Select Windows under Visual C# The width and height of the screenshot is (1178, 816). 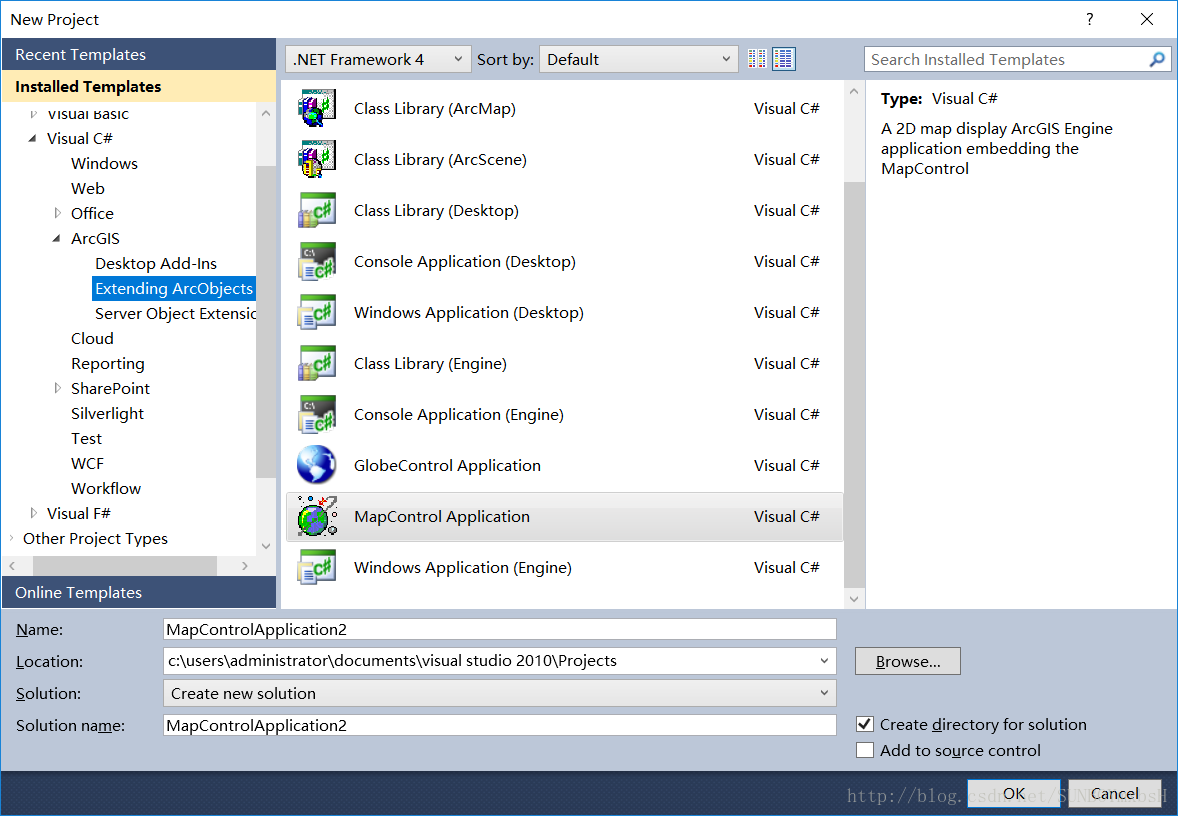click(x=104, y=163)
